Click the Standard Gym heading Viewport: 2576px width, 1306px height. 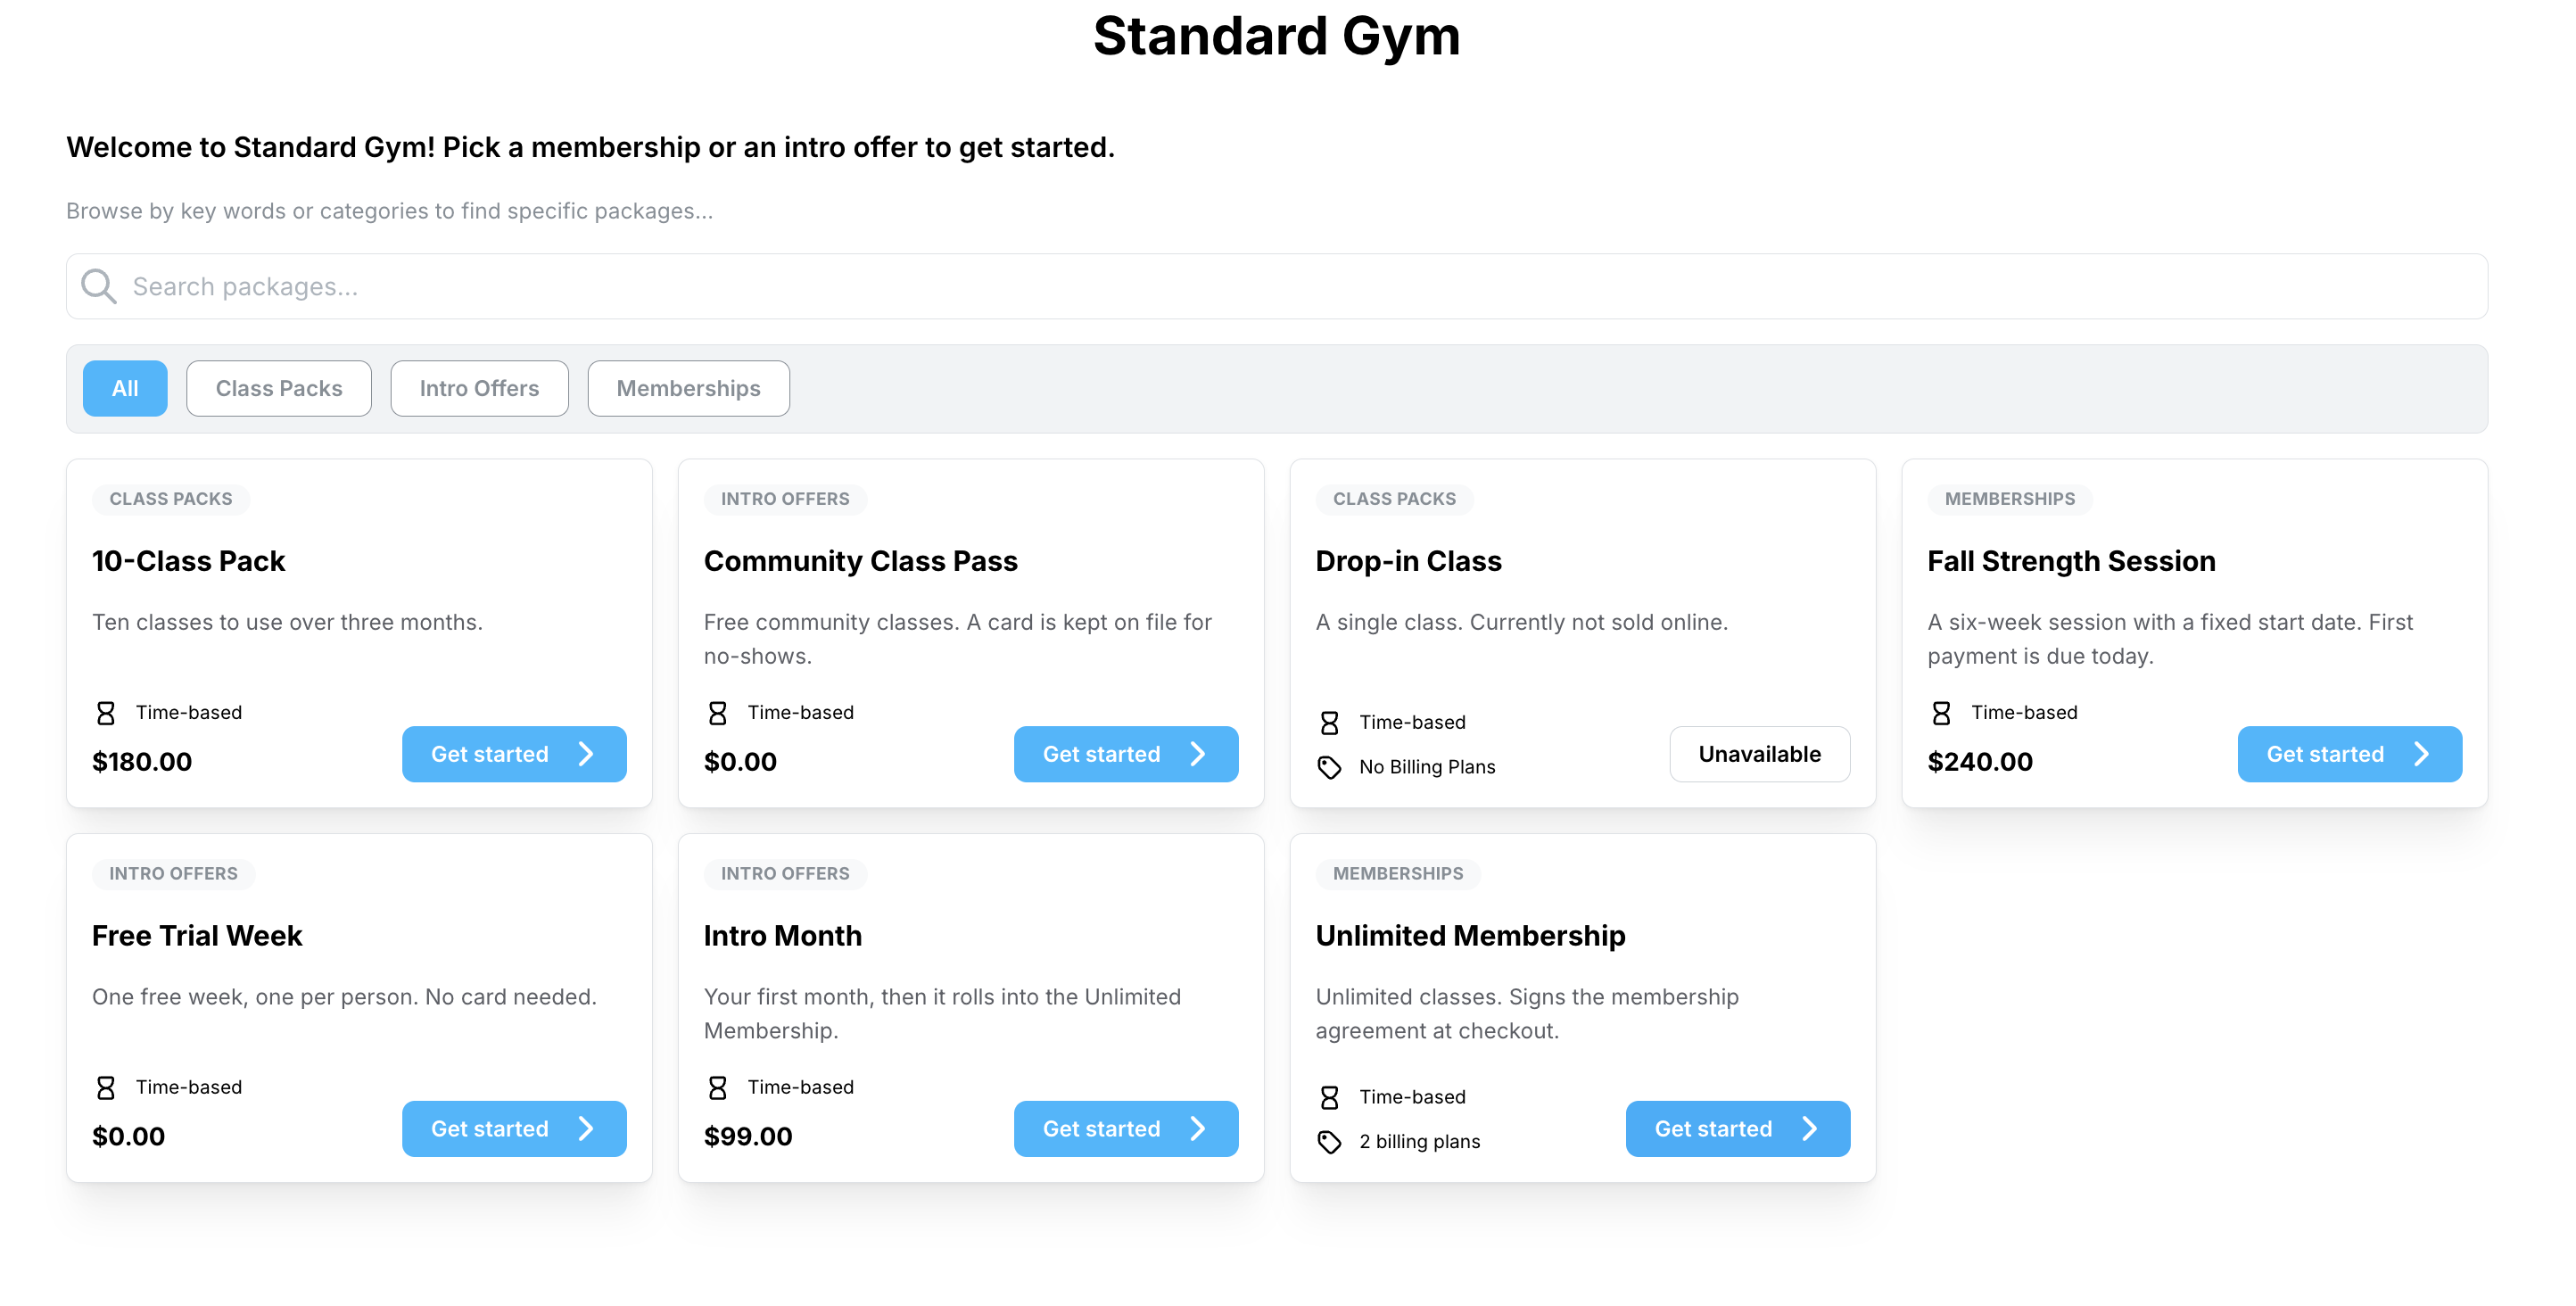(x=1276, y=37)
